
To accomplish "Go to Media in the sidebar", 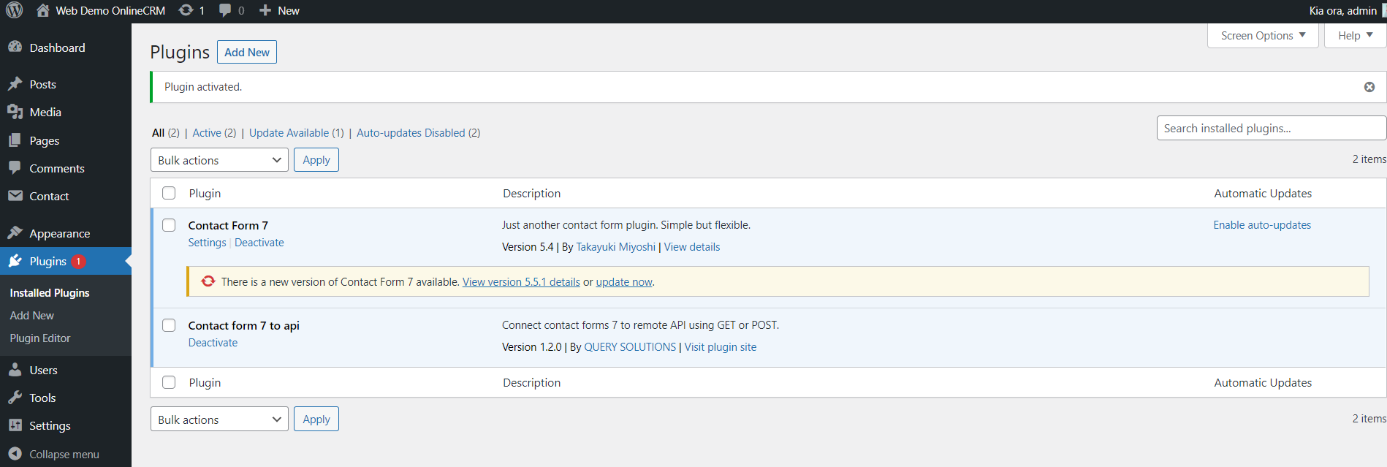I will pos(45,112).
